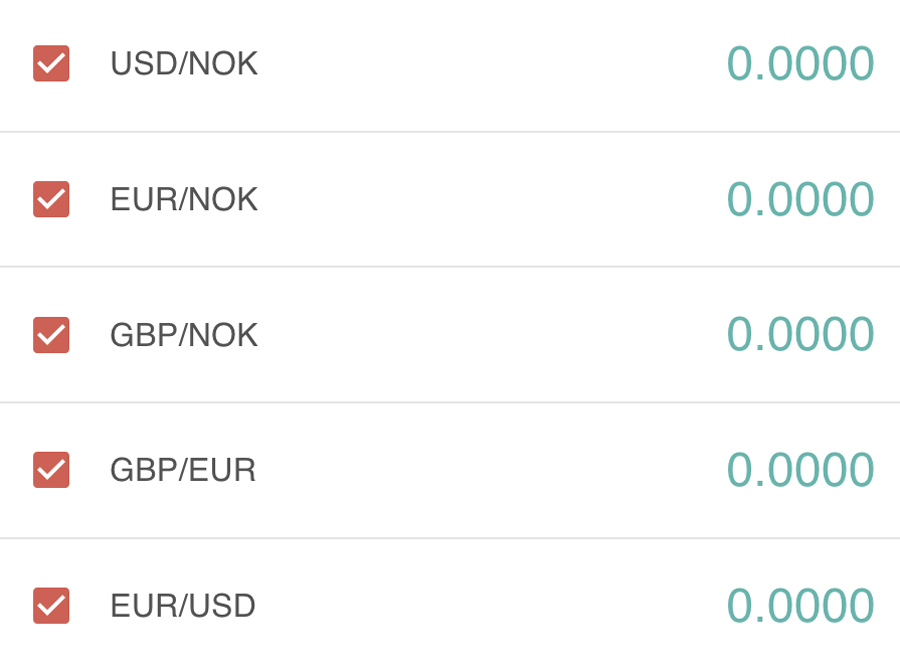Select the EUR/NOK label text
Screen dimensions: 900x662
click(184, 200)
